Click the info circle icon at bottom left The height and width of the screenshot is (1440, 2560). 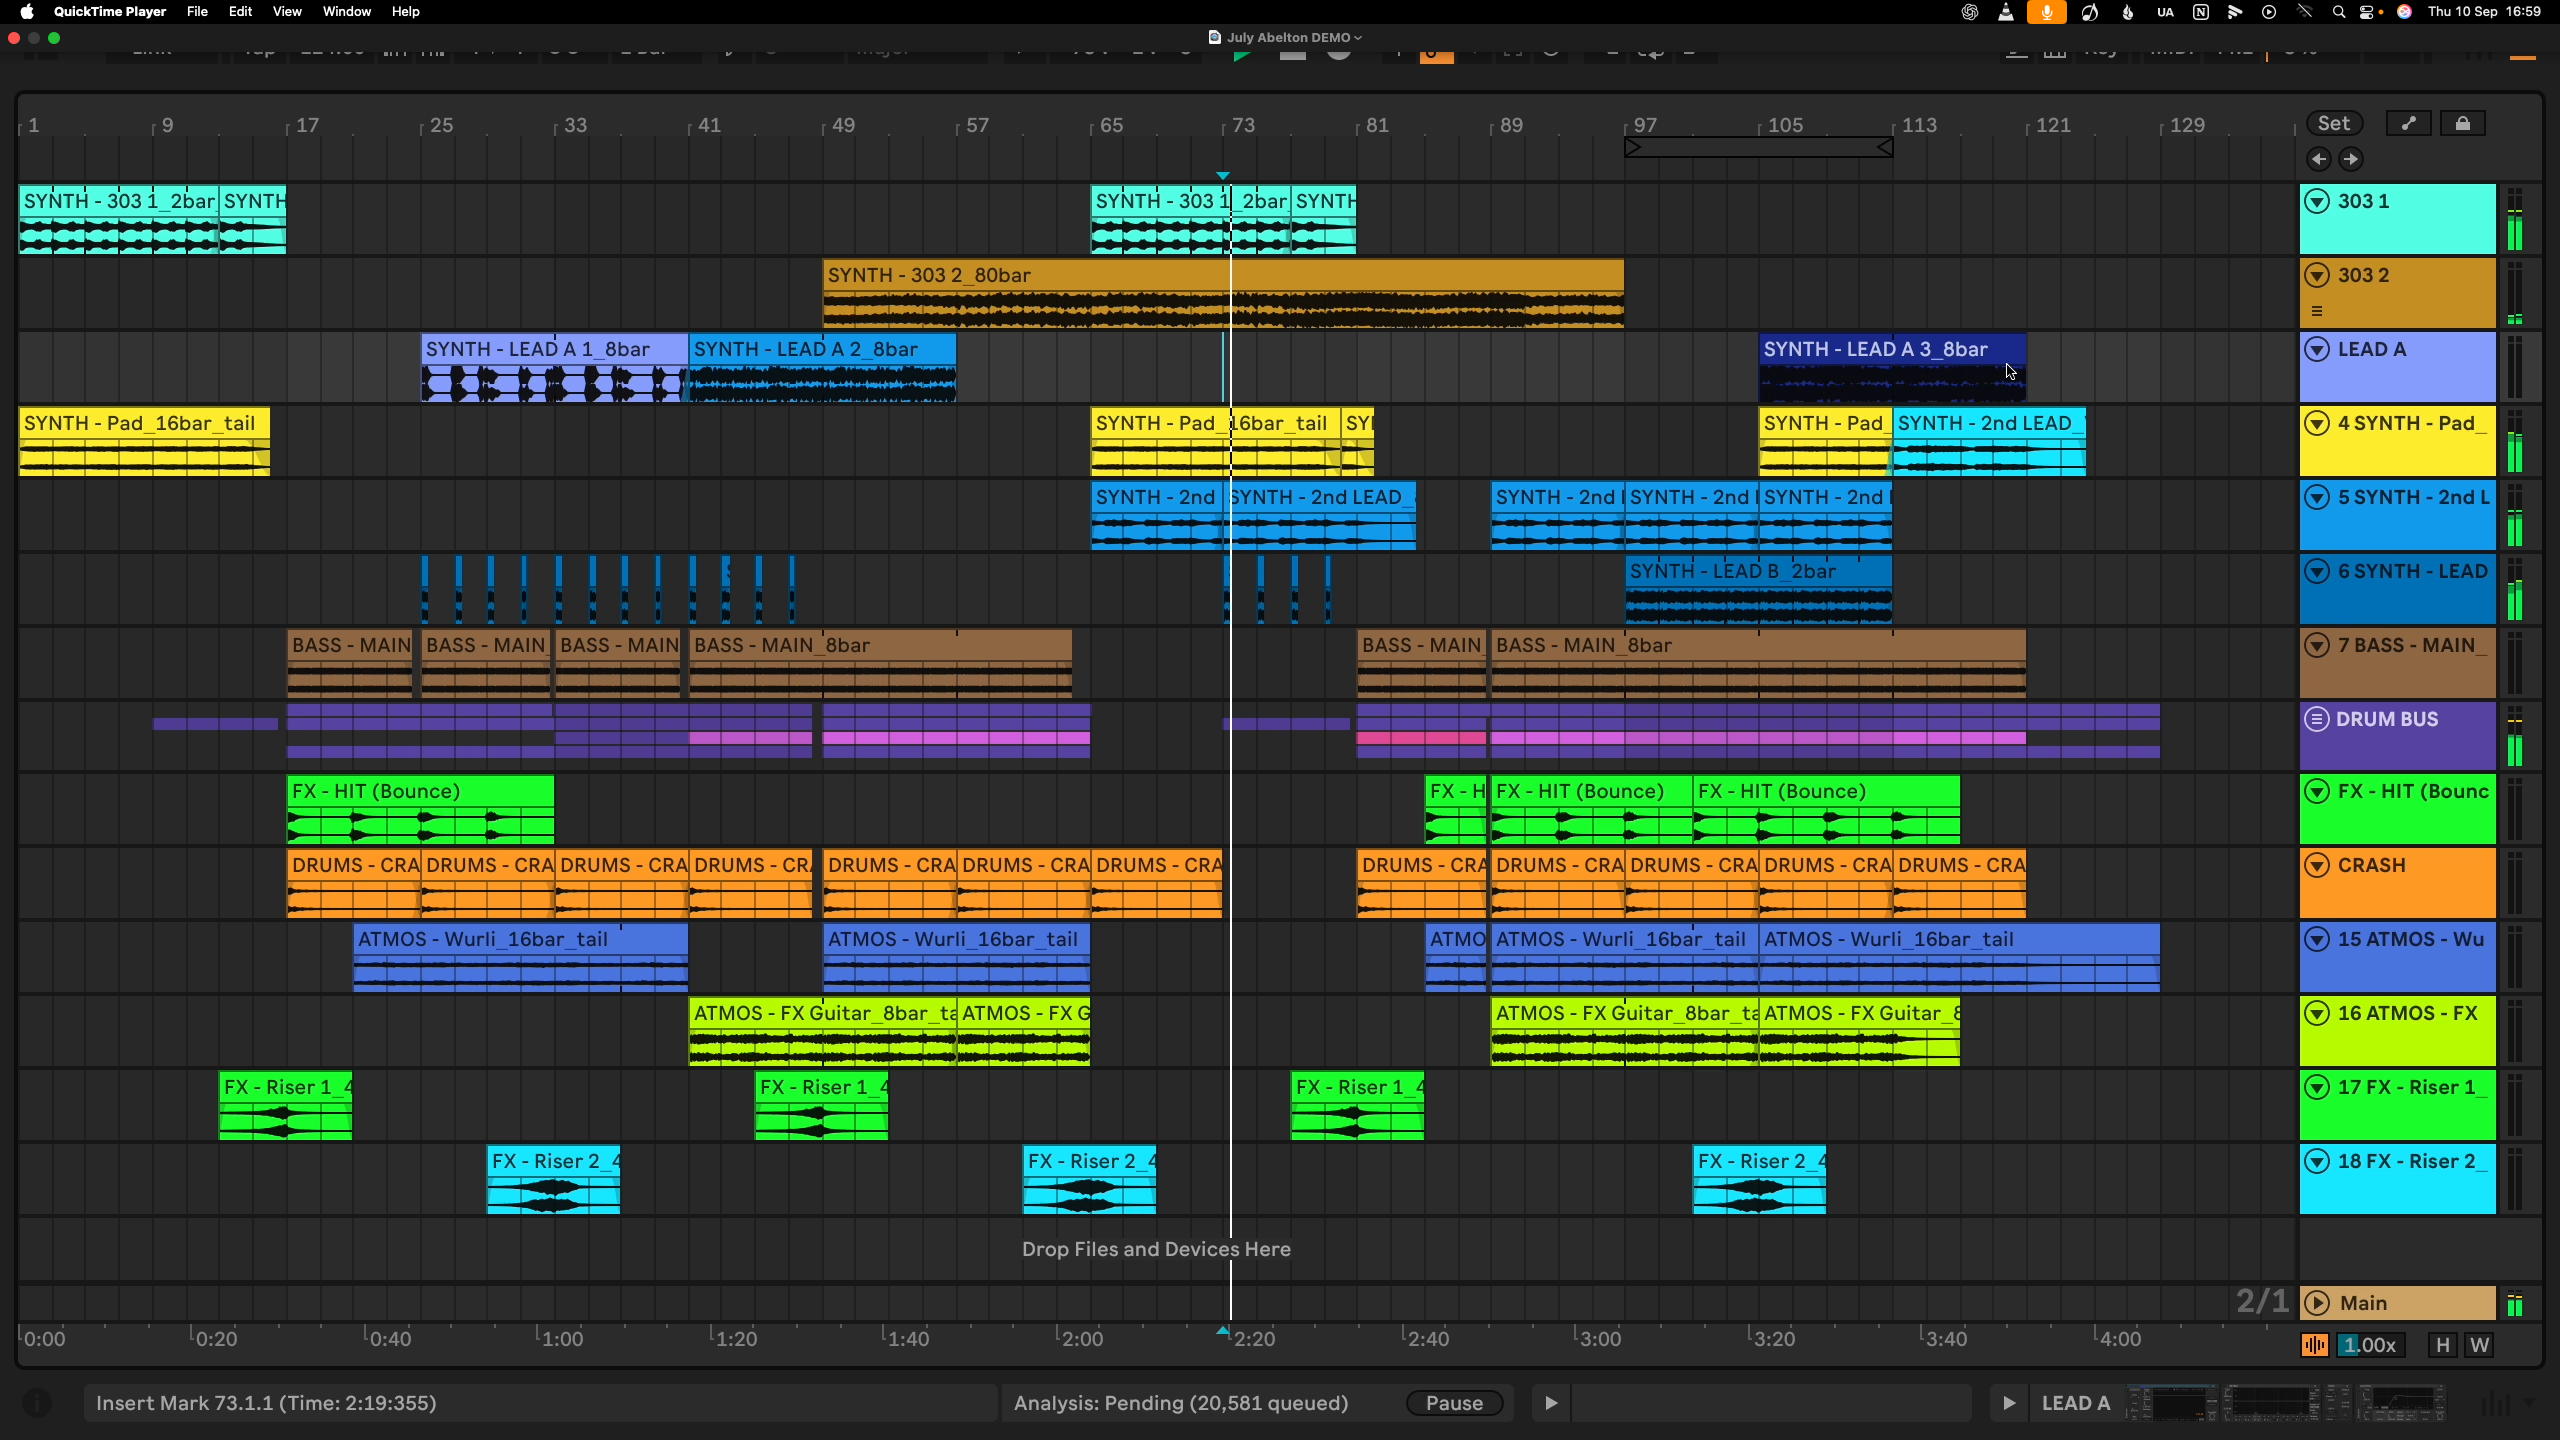point(37,1403)
